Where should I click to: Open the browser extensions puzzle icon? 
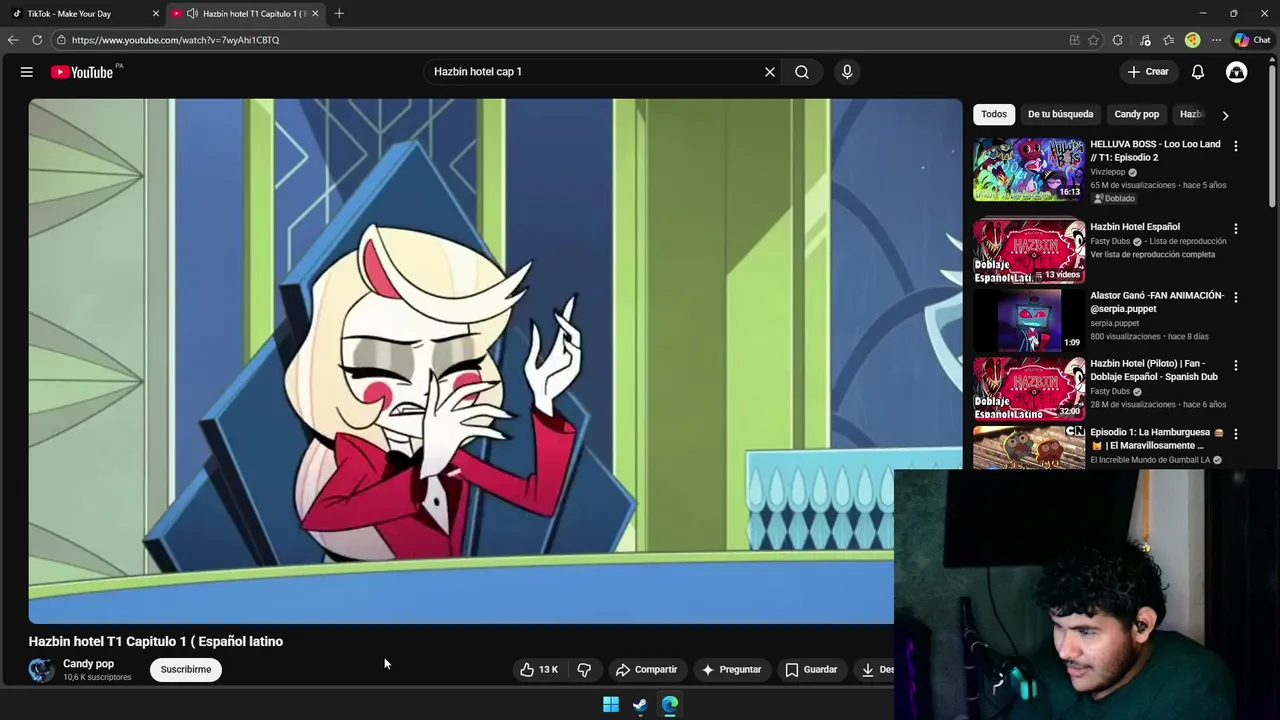point(1117,40)
